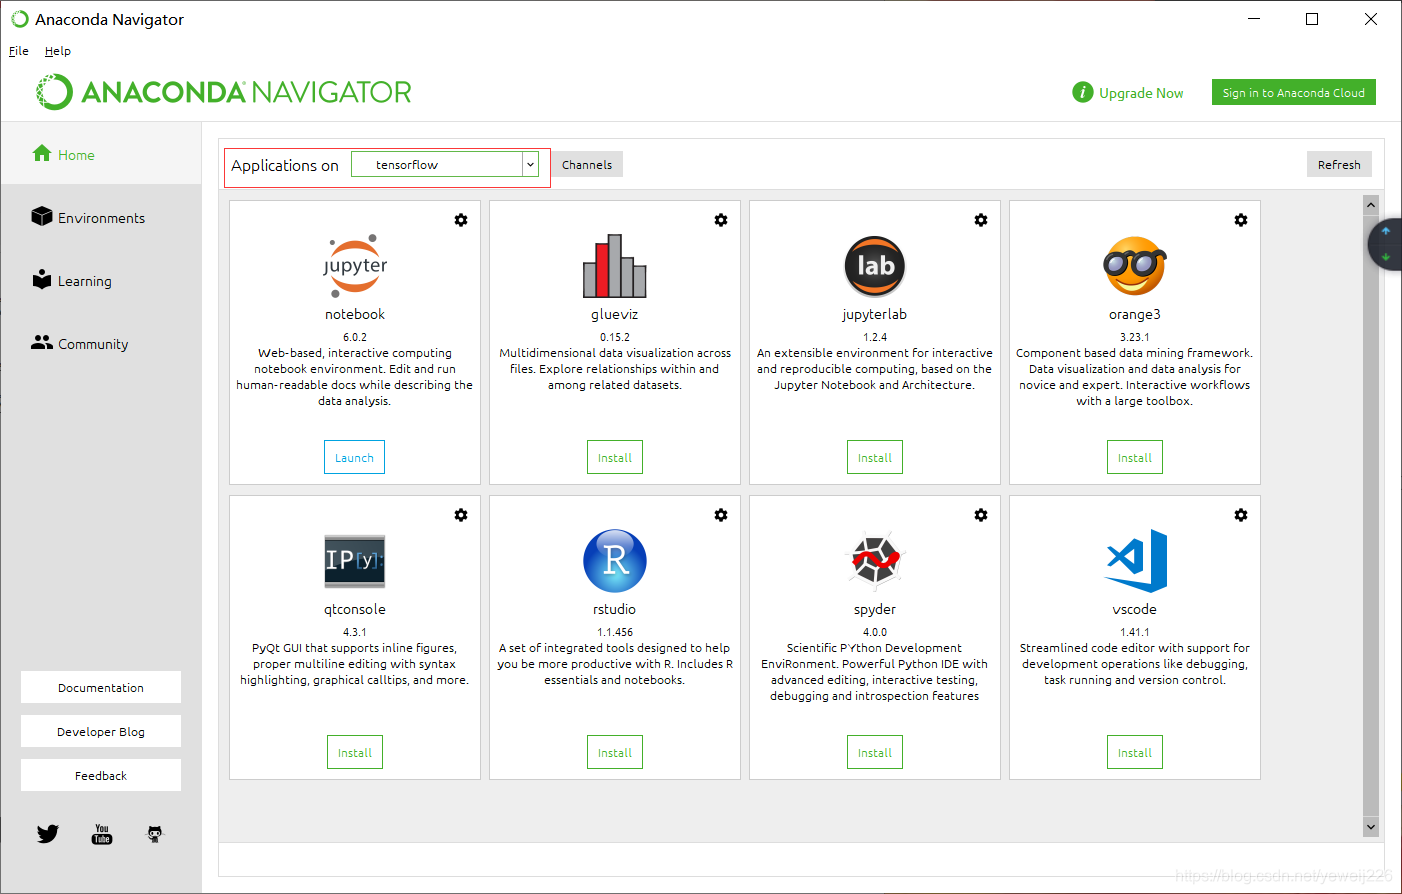
Task: Click the jupyterlab lab logo
Action: (875, 266)
